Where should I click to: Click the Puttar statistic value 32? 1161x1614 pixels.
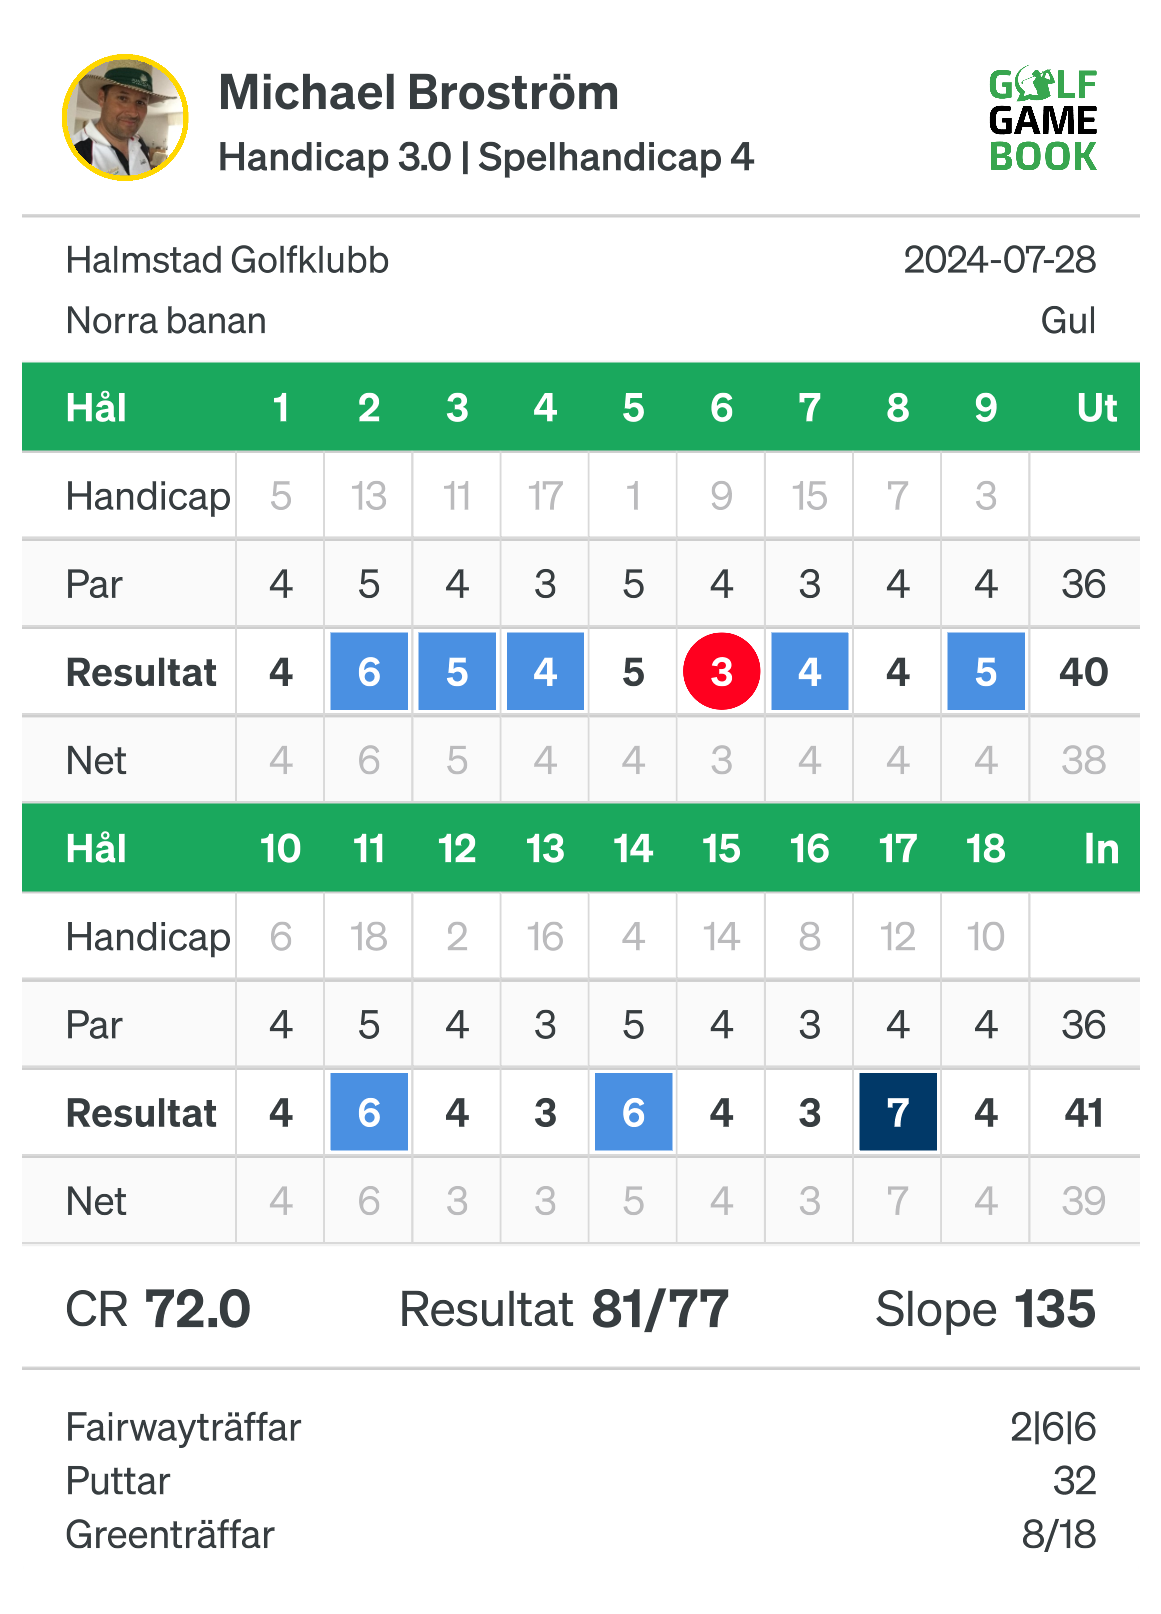[x=1074, y=1481]
